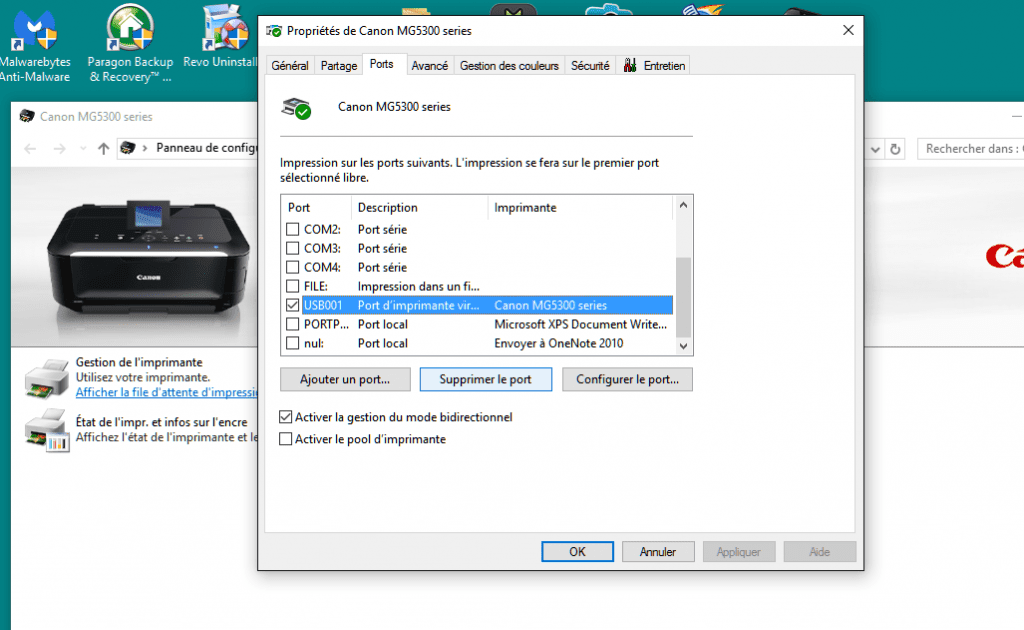Open the Gestion des couleurs tab
This screenshot has height=630, width=1024.
(509, 65)
